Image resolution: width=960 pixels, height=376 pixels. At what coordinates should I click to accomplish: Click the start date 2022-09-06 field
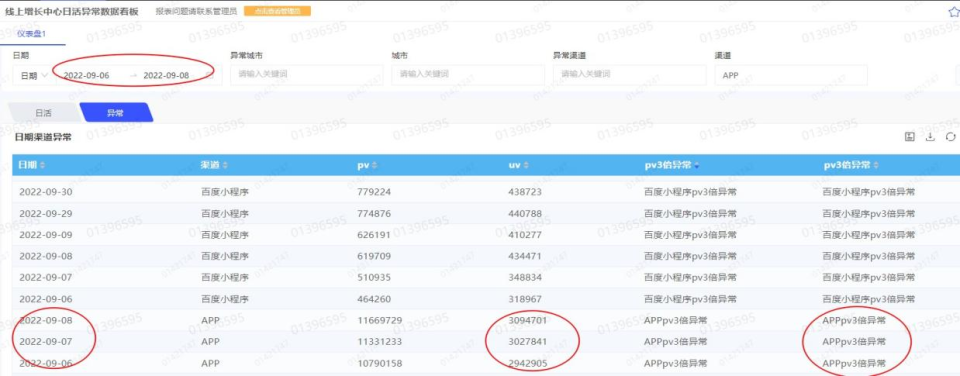pyautogui.click(x=86, y=75)
